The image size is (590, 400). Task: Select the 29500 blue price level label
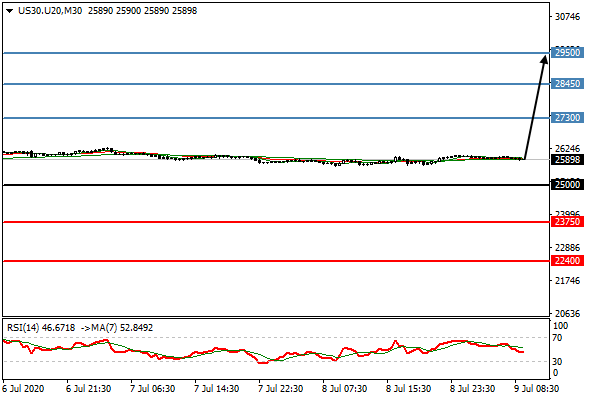[x=567, y=52]
